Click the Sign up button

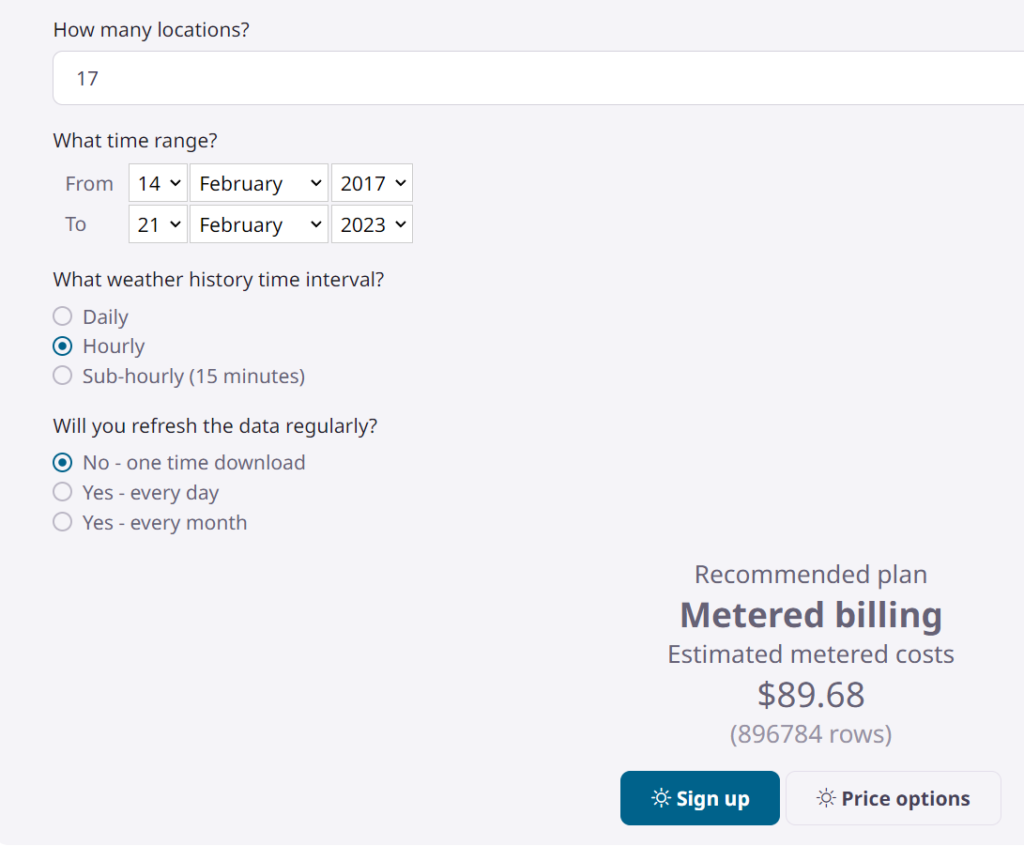coord(700,798)
